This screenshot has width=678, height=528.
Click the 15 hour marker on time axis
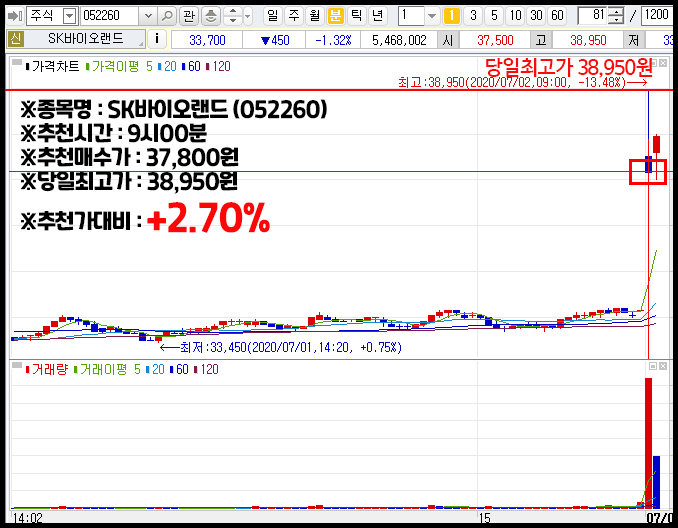tap(485, 518)
